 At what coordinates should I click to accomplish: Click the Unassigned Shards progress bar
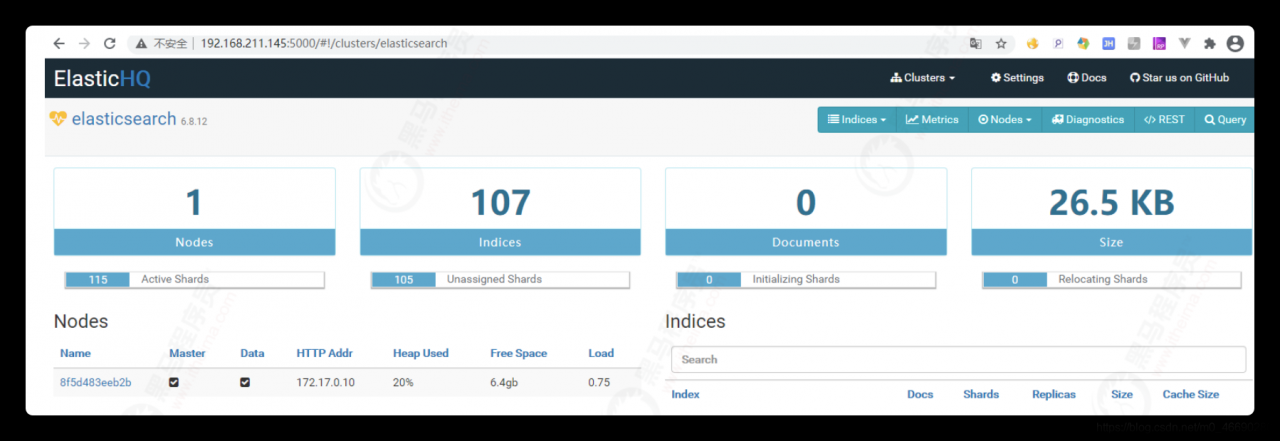(501, 280)
